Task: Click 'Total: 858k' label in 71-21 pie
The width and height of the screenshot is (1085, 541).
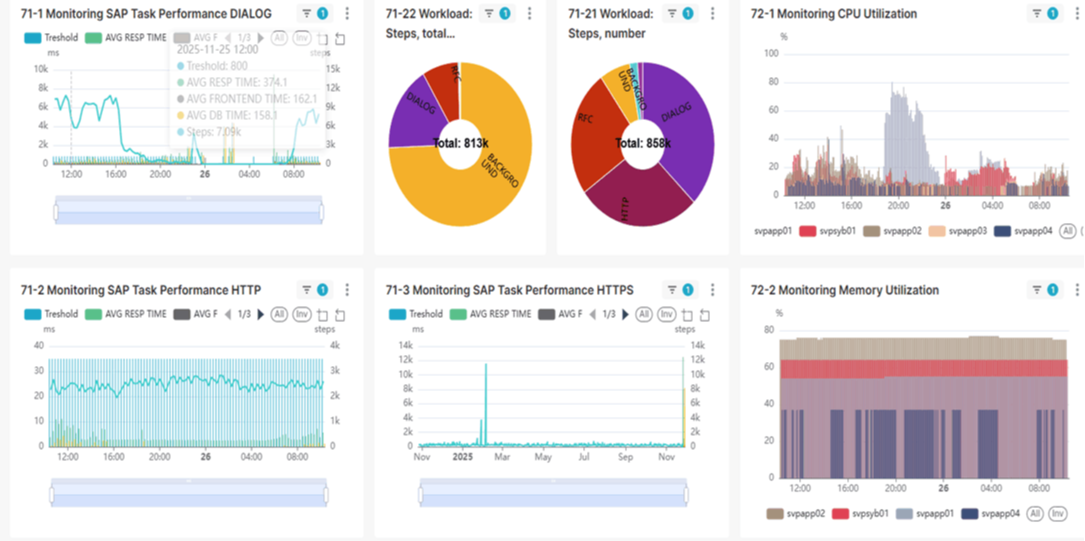Action: point(642,143)
